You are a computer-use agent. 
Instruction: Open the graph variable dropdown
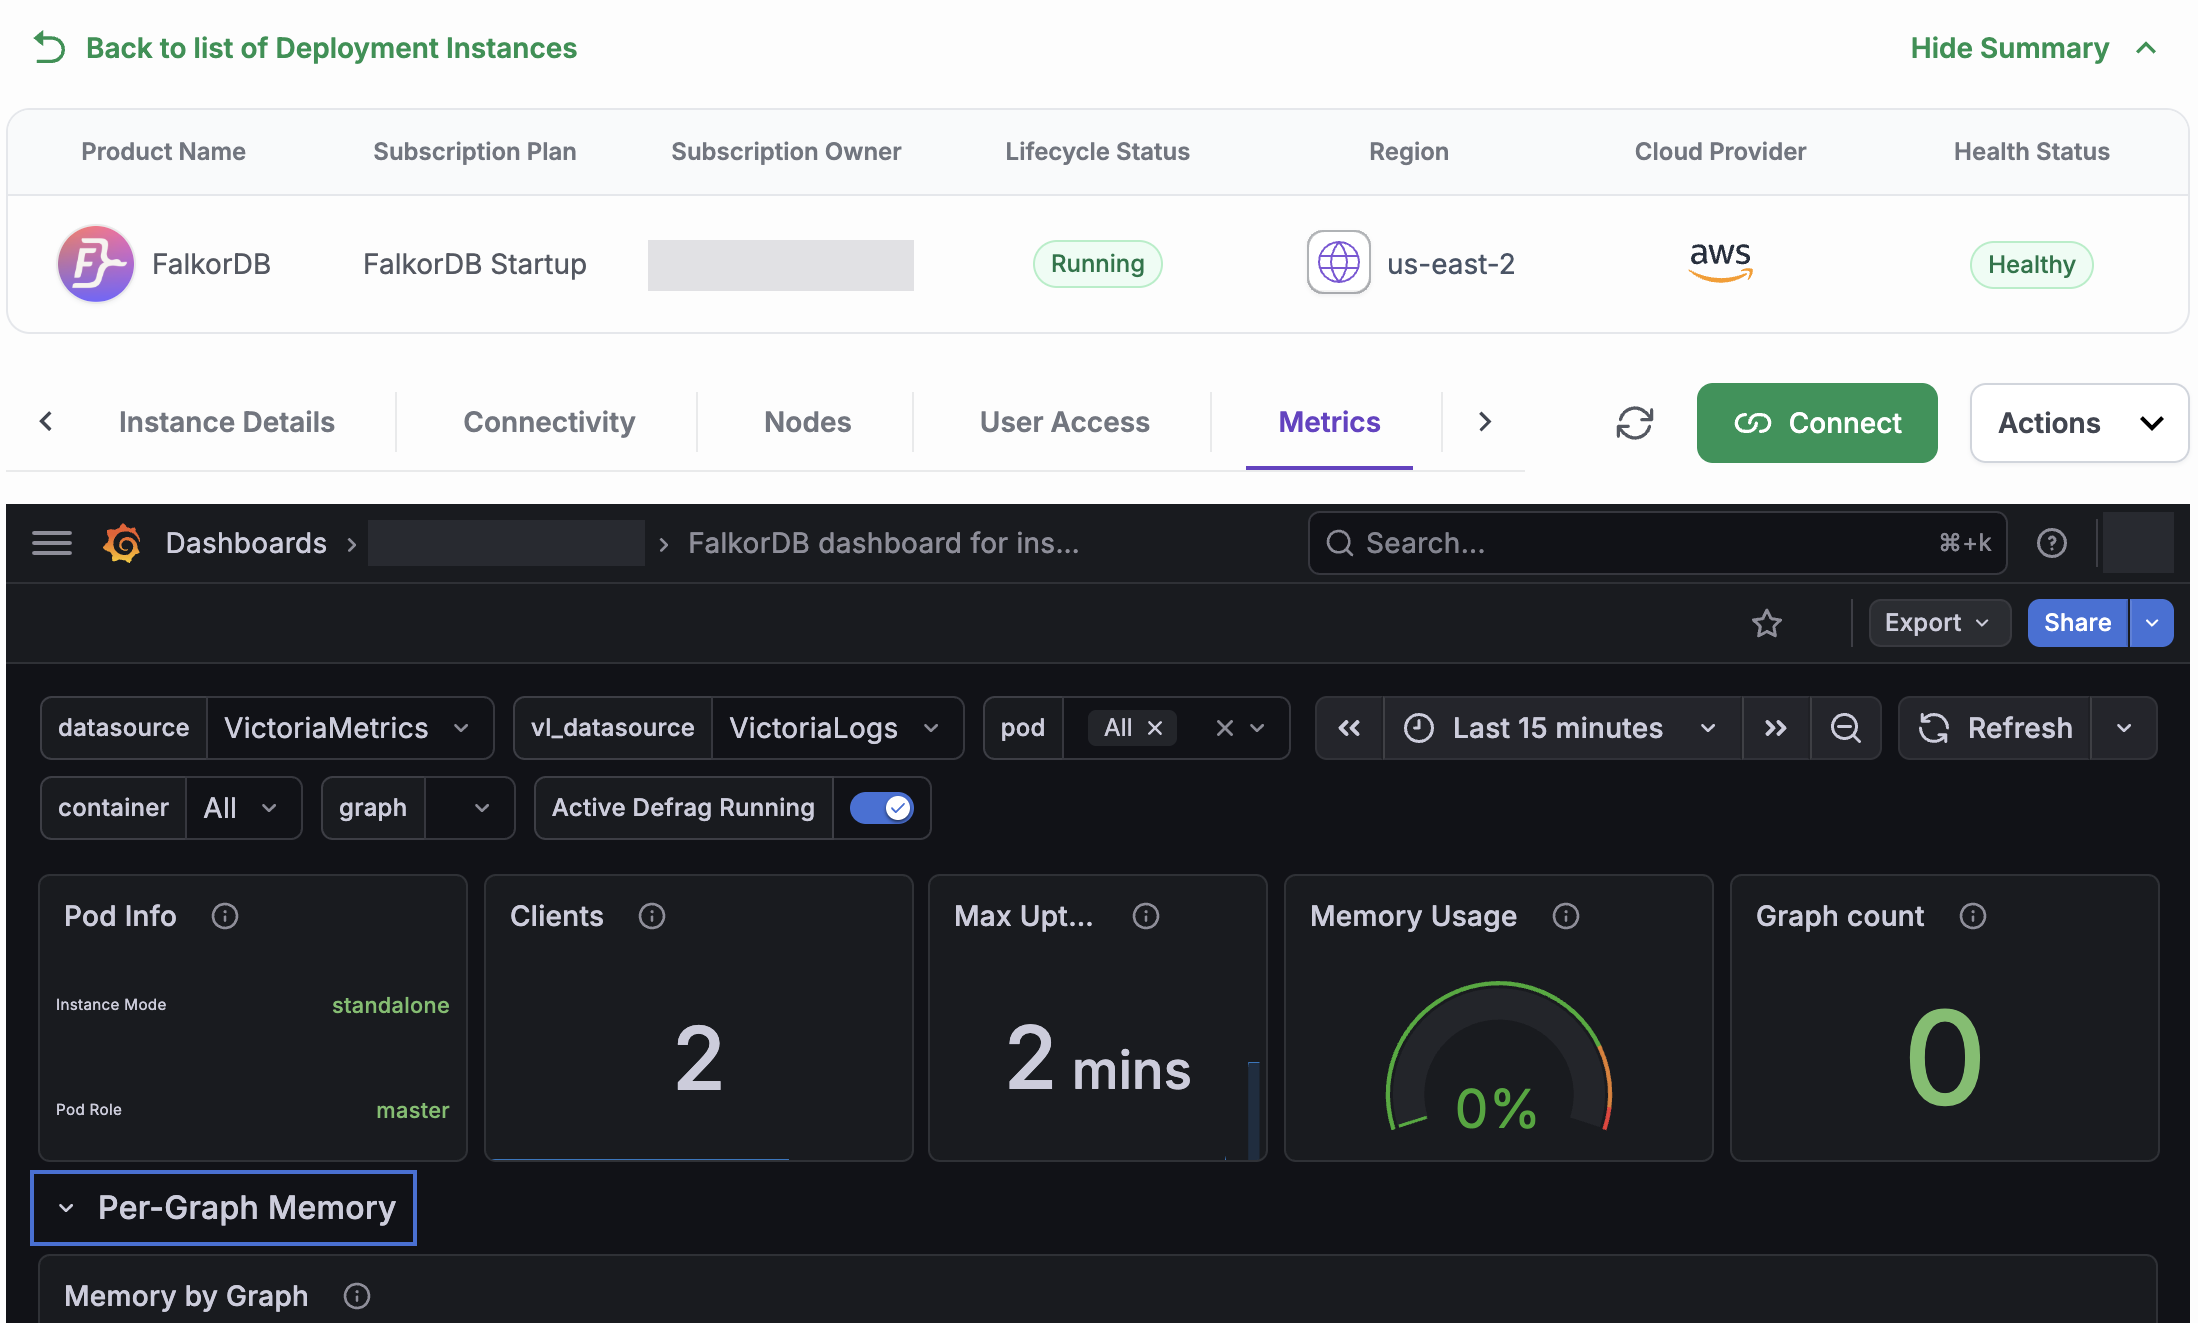469,808
